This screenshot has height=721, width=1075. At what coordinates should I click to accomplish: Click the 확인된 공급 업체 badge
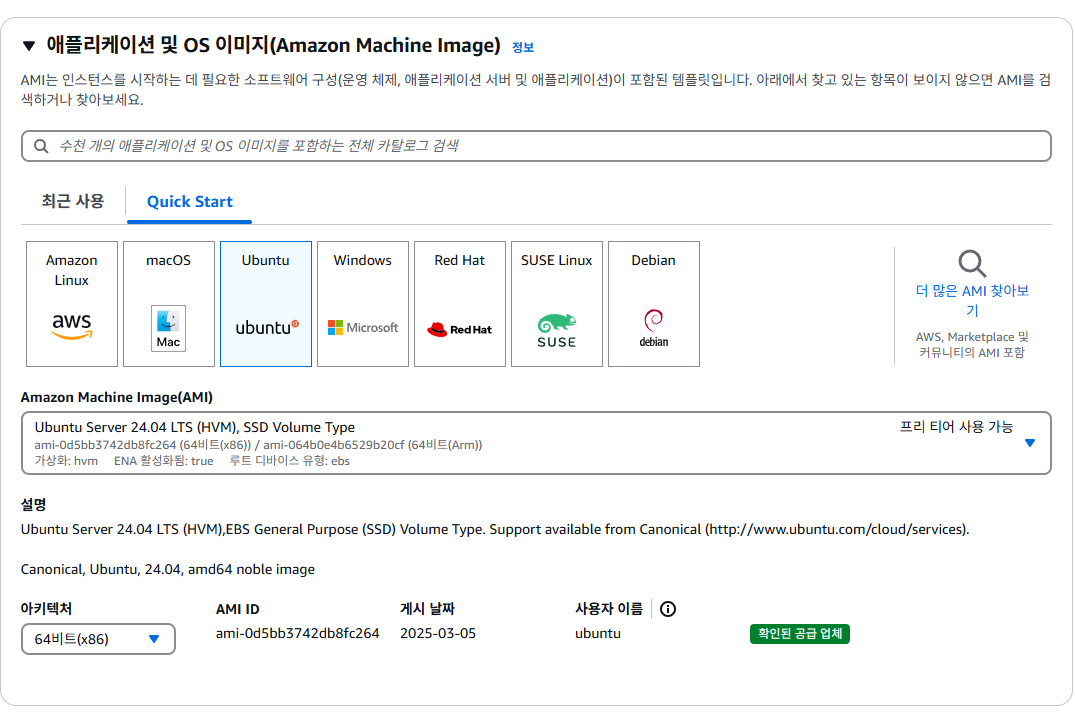coord(799,634)
